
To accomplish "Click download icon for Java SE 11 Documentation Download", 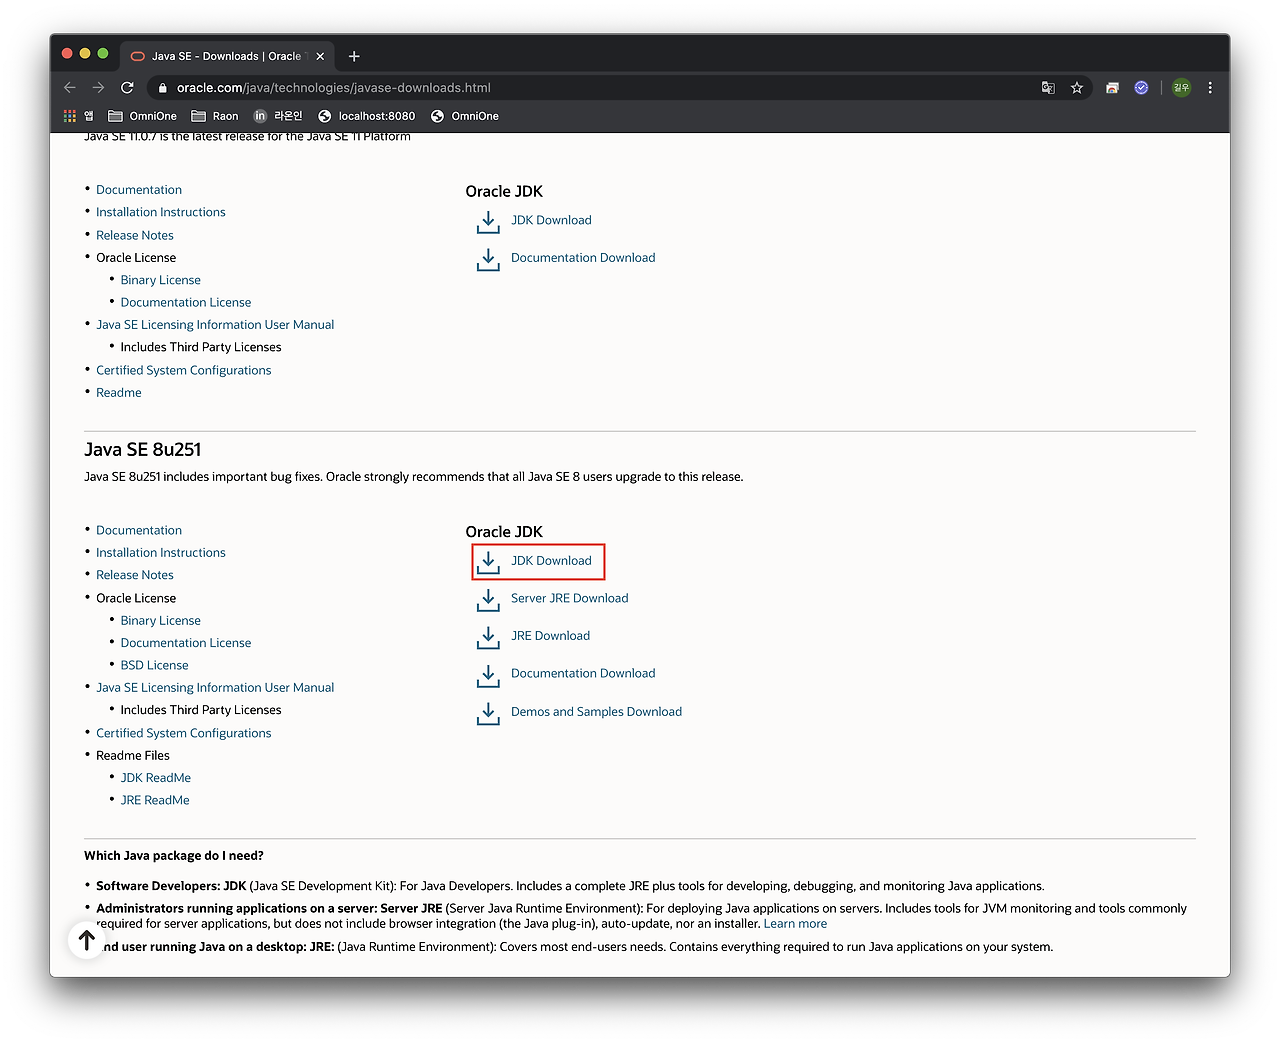I will pos(488,259).
